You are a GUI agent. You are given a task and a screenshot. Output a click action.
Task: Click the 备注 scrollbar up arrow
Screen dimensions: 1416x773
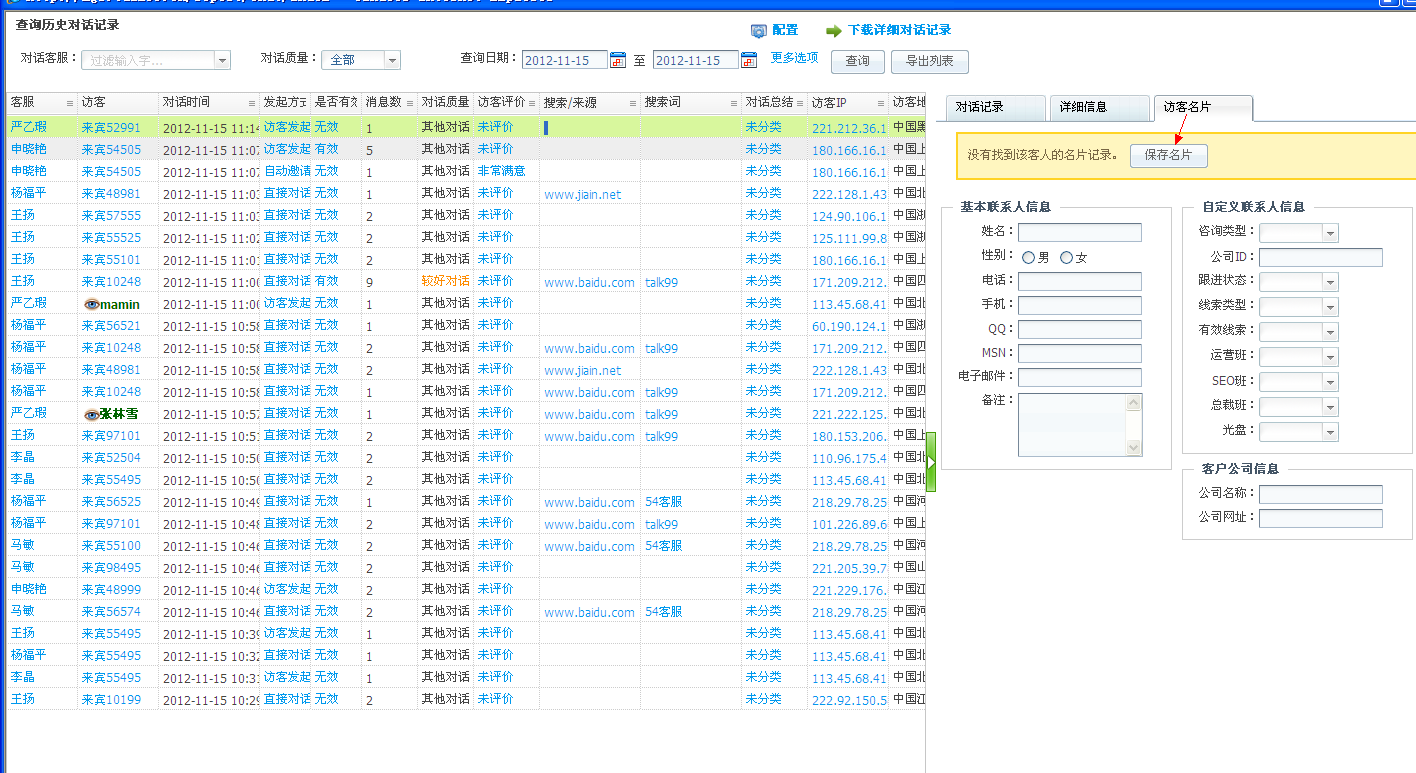pos(1134,403)
